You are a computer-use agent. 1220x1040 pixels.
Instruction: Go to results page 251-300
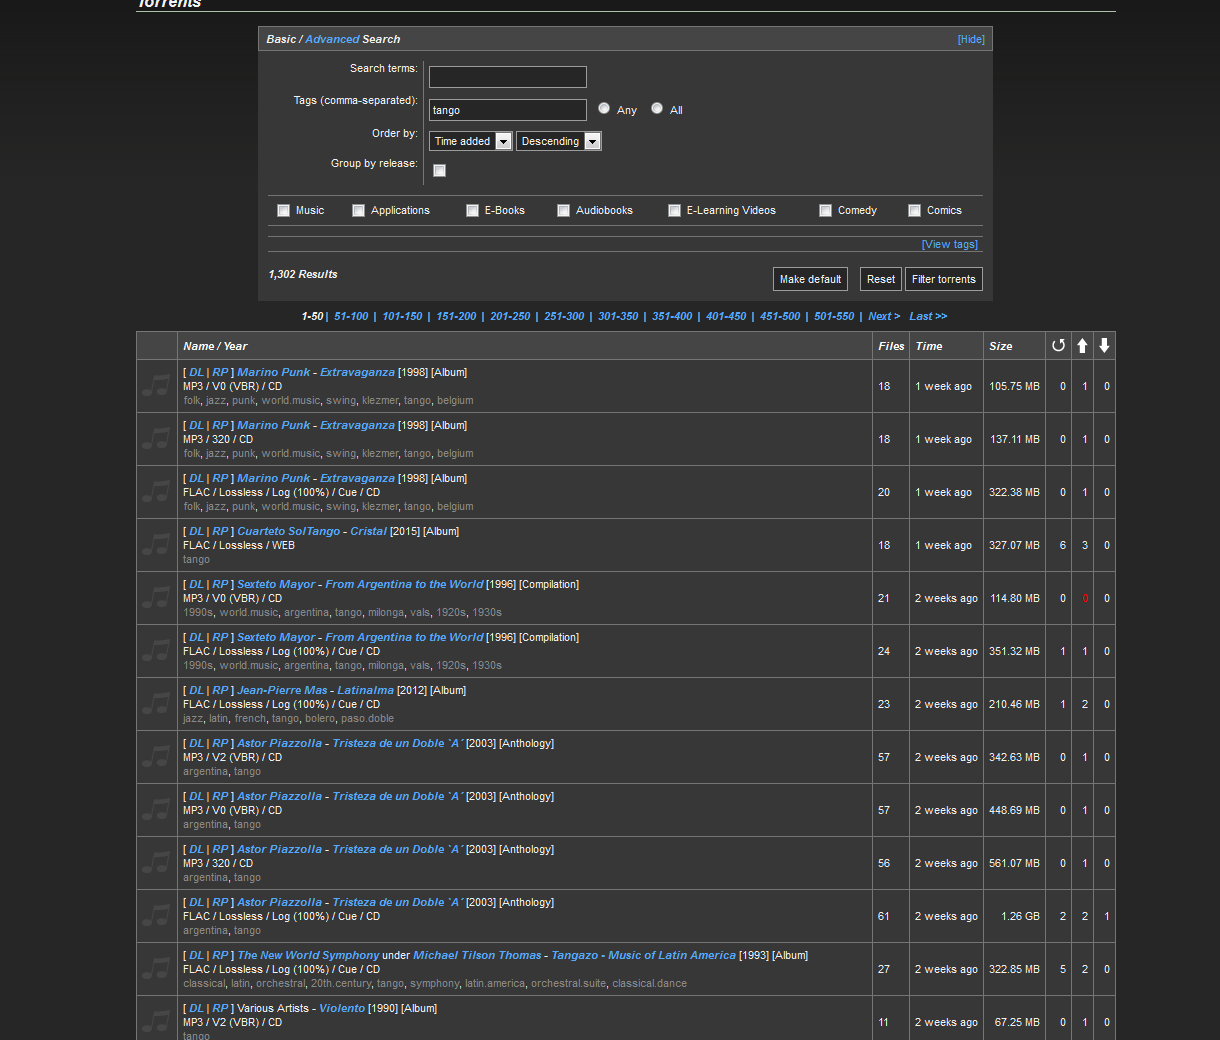tap(564, 316)
